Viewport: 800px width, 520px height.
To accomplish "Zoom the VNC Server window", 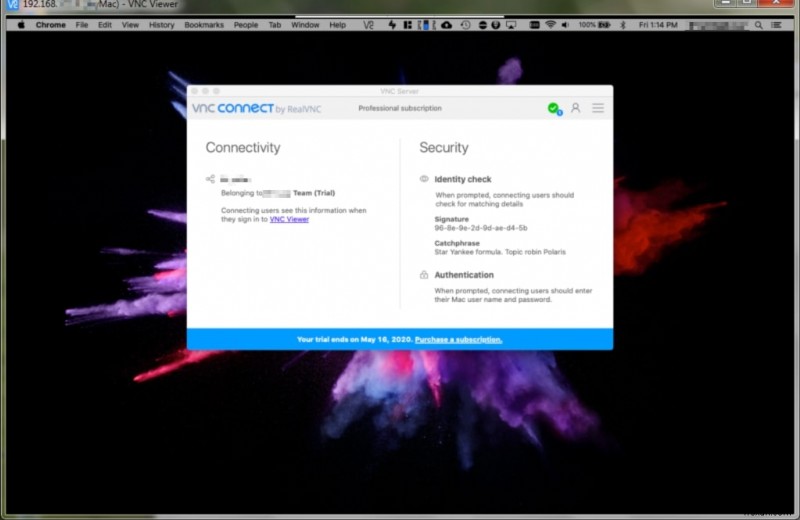I will 216,91.
